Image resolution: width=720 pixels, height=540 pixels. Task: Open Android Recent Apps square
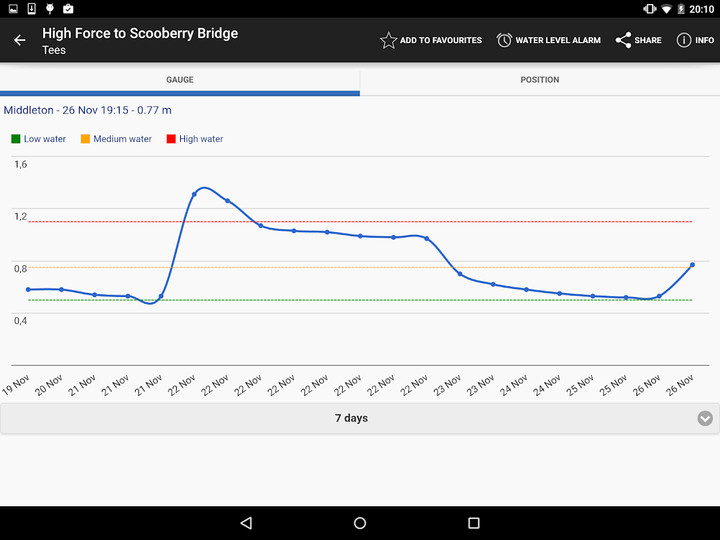point(474,523)
